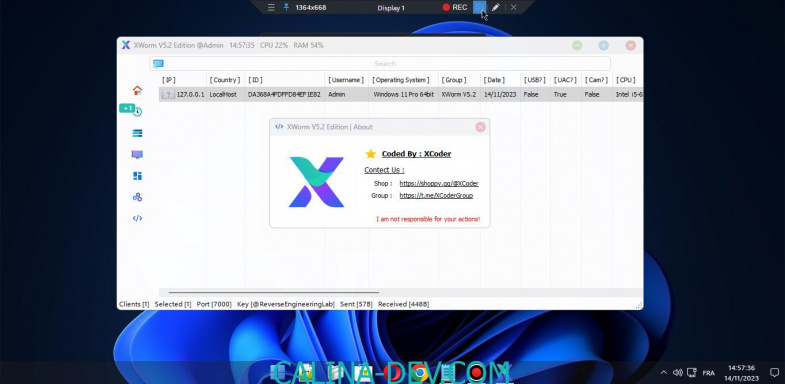This screenshot has width=785, height=384.
Task: Click the red disclaimer text in About
Action: [428, 219]
